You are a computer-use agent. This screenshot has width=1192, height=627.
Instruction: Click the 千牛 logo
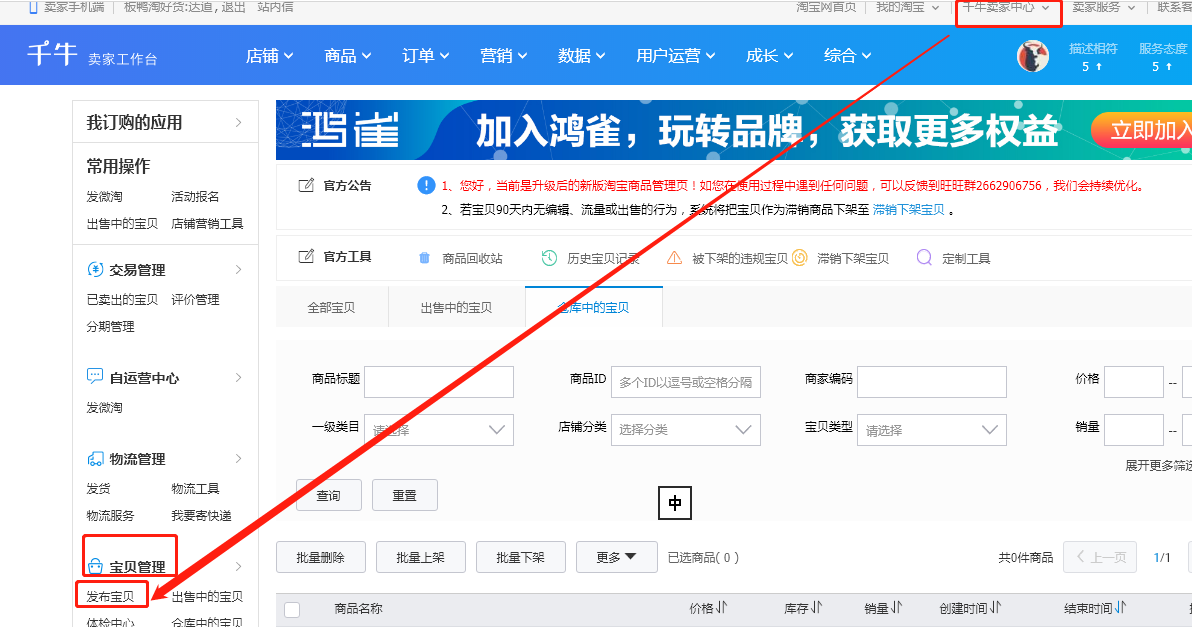(52, 54)
